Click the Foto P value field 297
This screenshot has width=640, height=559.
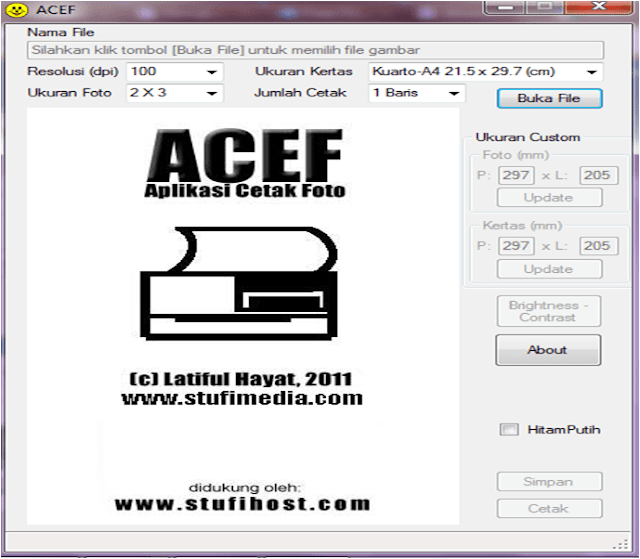tap(516, 175)
